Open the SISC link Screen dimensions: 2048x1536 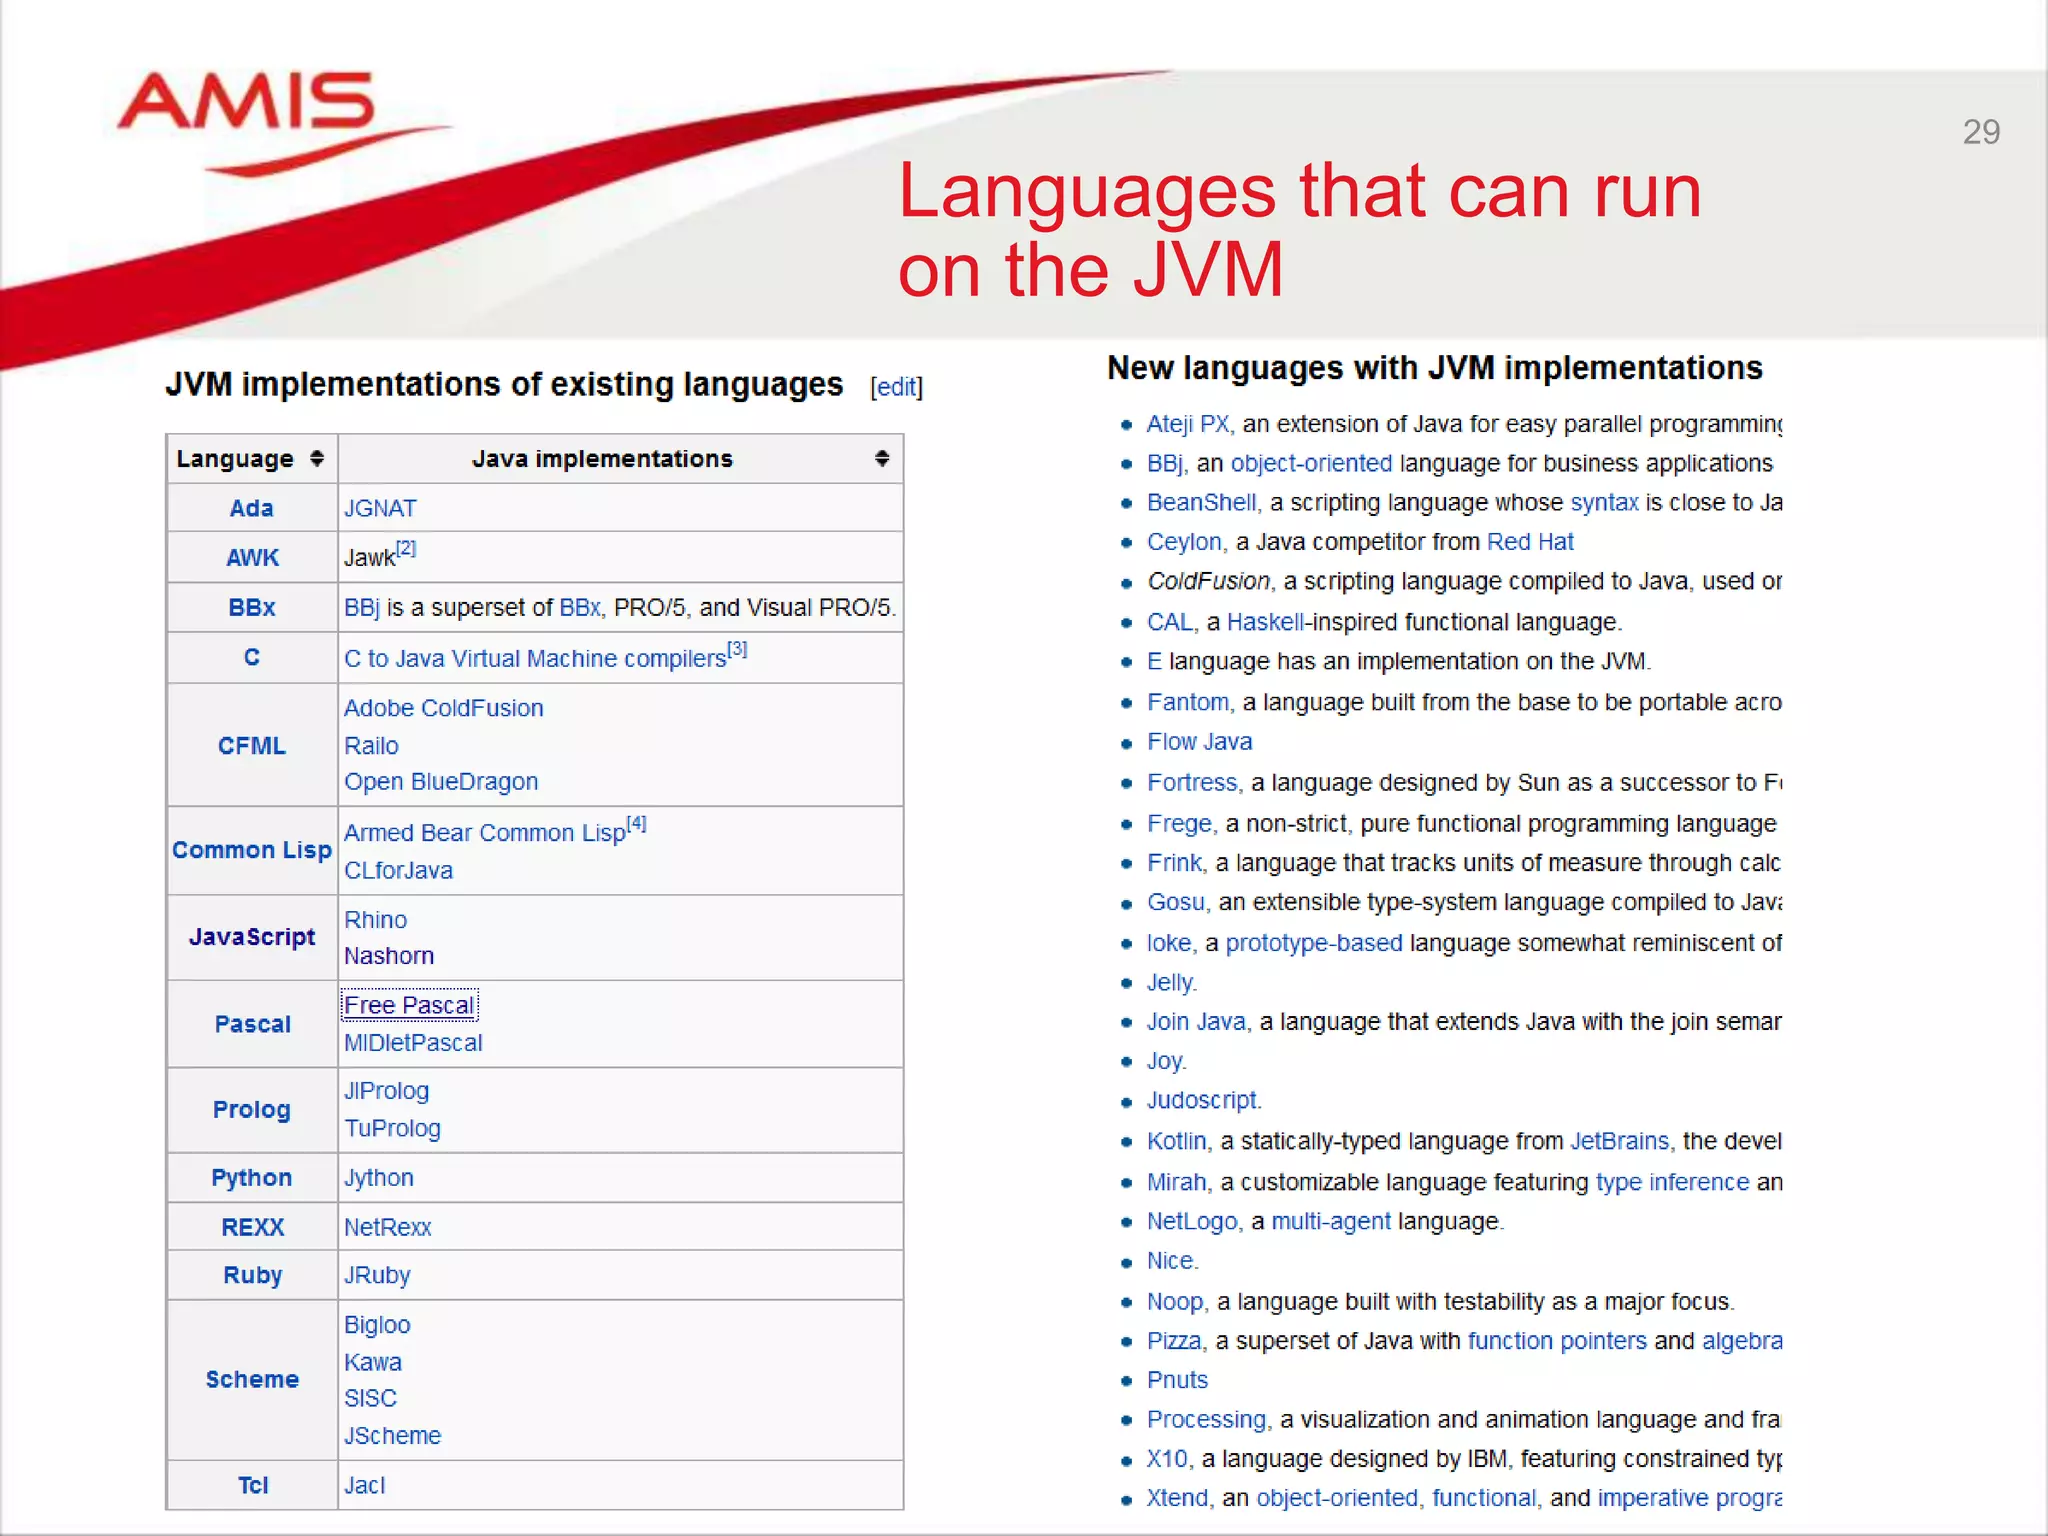[x=370, y=1399]
